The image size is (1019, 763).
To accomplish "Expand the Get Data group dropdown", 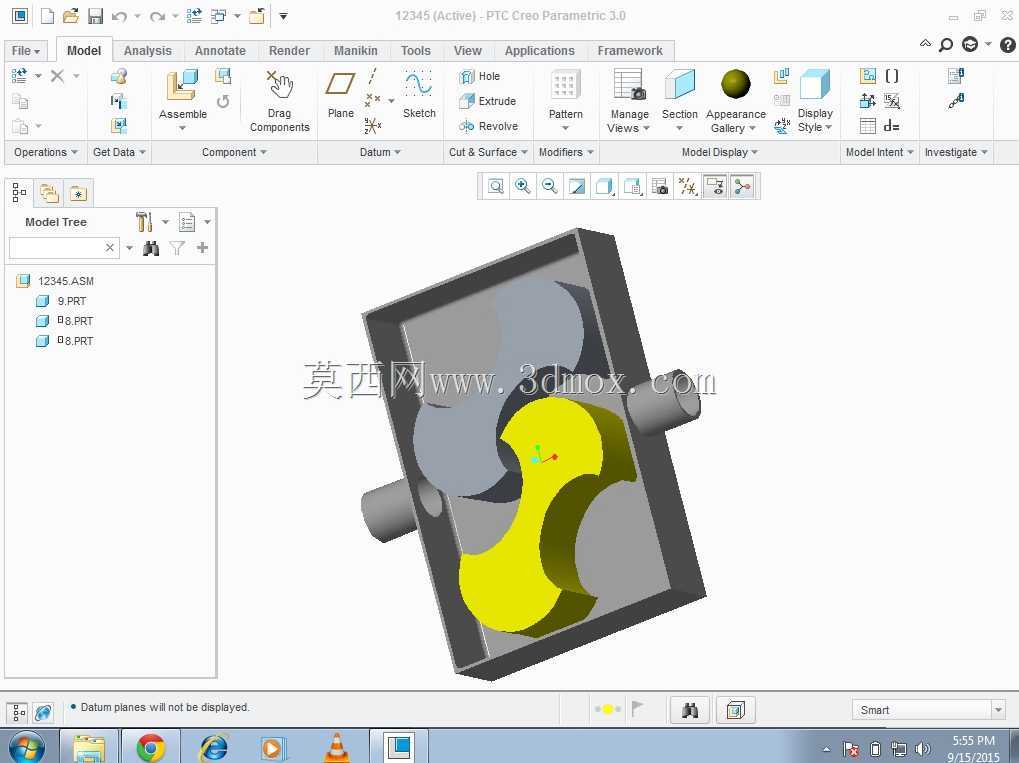I will coord(119,152).
